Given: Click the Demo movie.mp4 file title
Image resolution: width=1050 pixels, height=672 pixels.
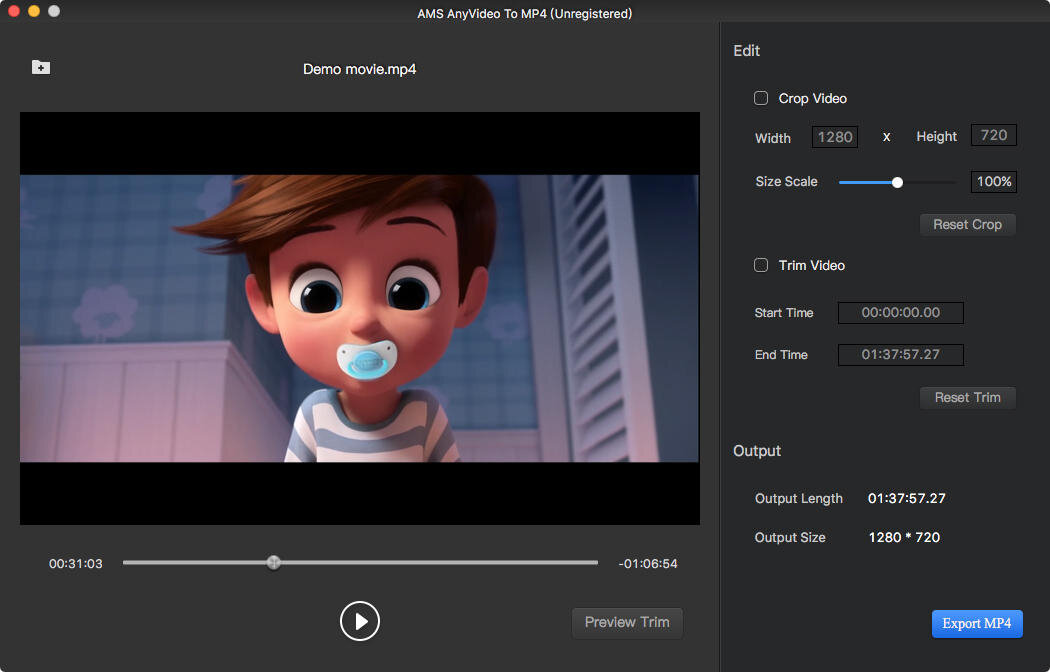Looking at the screenshot, I should [360, 69].
